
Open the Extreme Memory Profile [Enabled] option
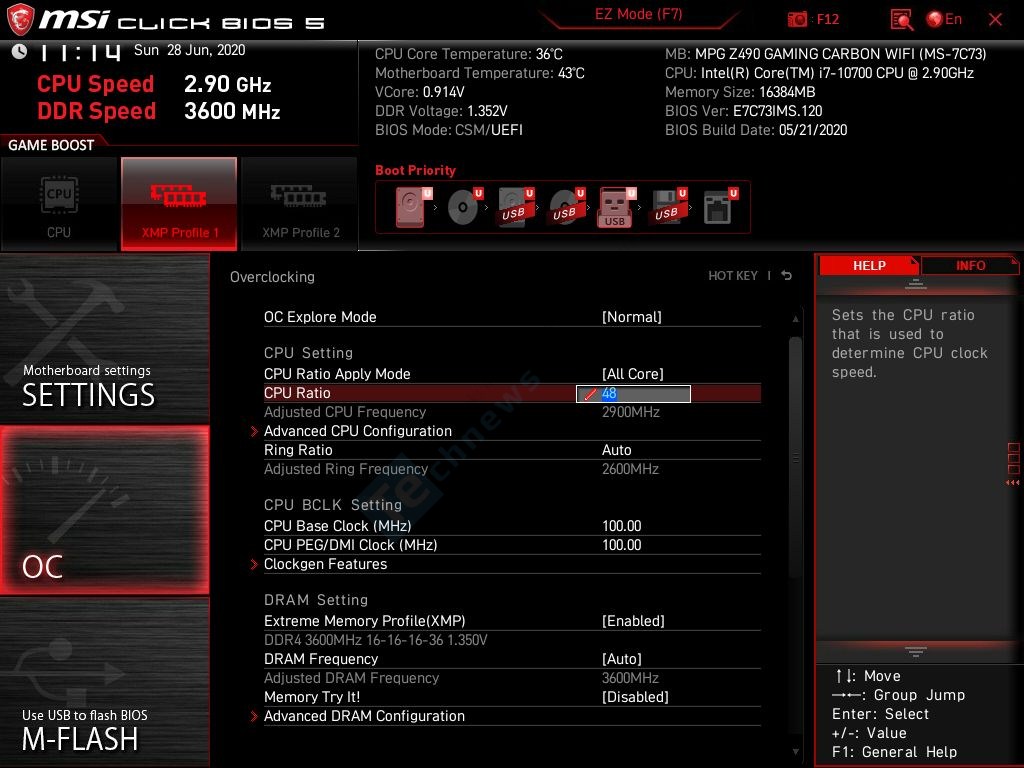coord(633,620)
